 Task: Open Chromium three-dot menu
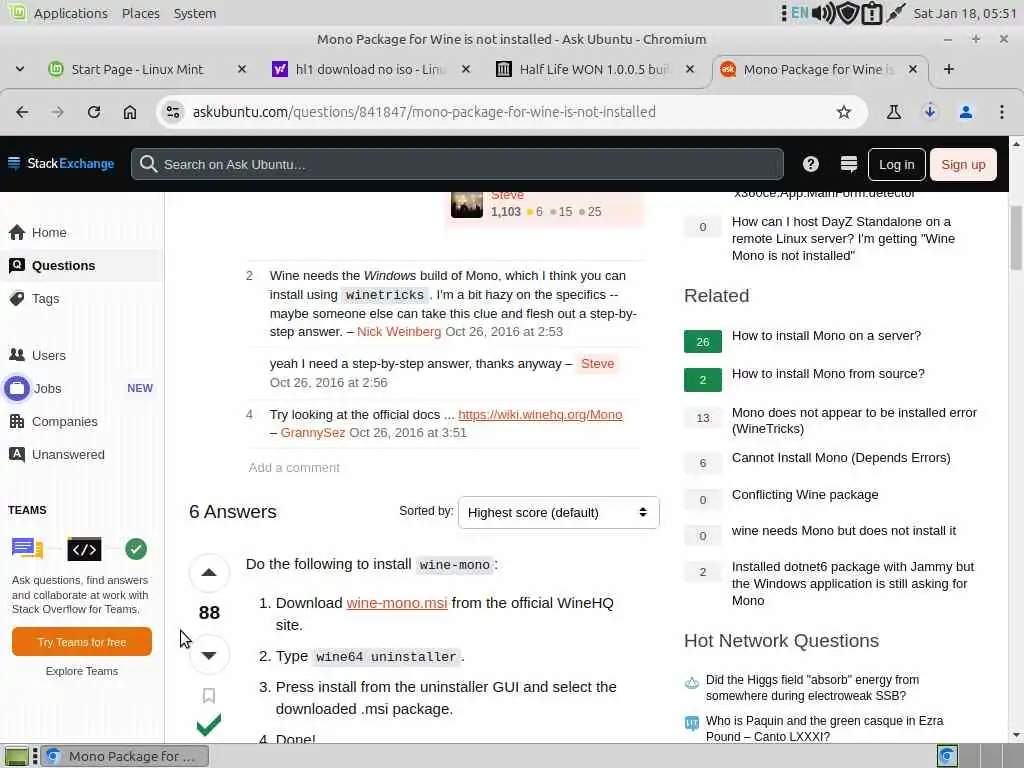[1002, 112]
